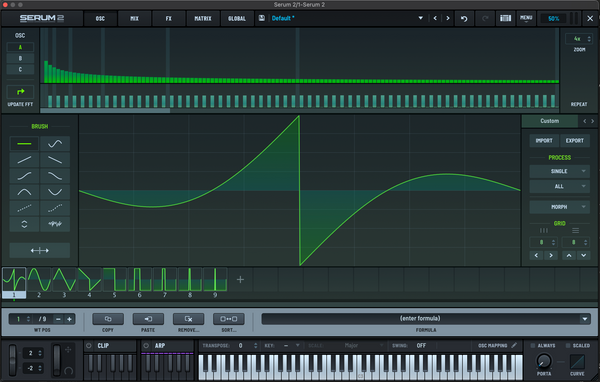Image resolution: width=600 pixels, height=382 pixels.
Task: Click the pitch bend wheel
Action: [x=13, y=360]
